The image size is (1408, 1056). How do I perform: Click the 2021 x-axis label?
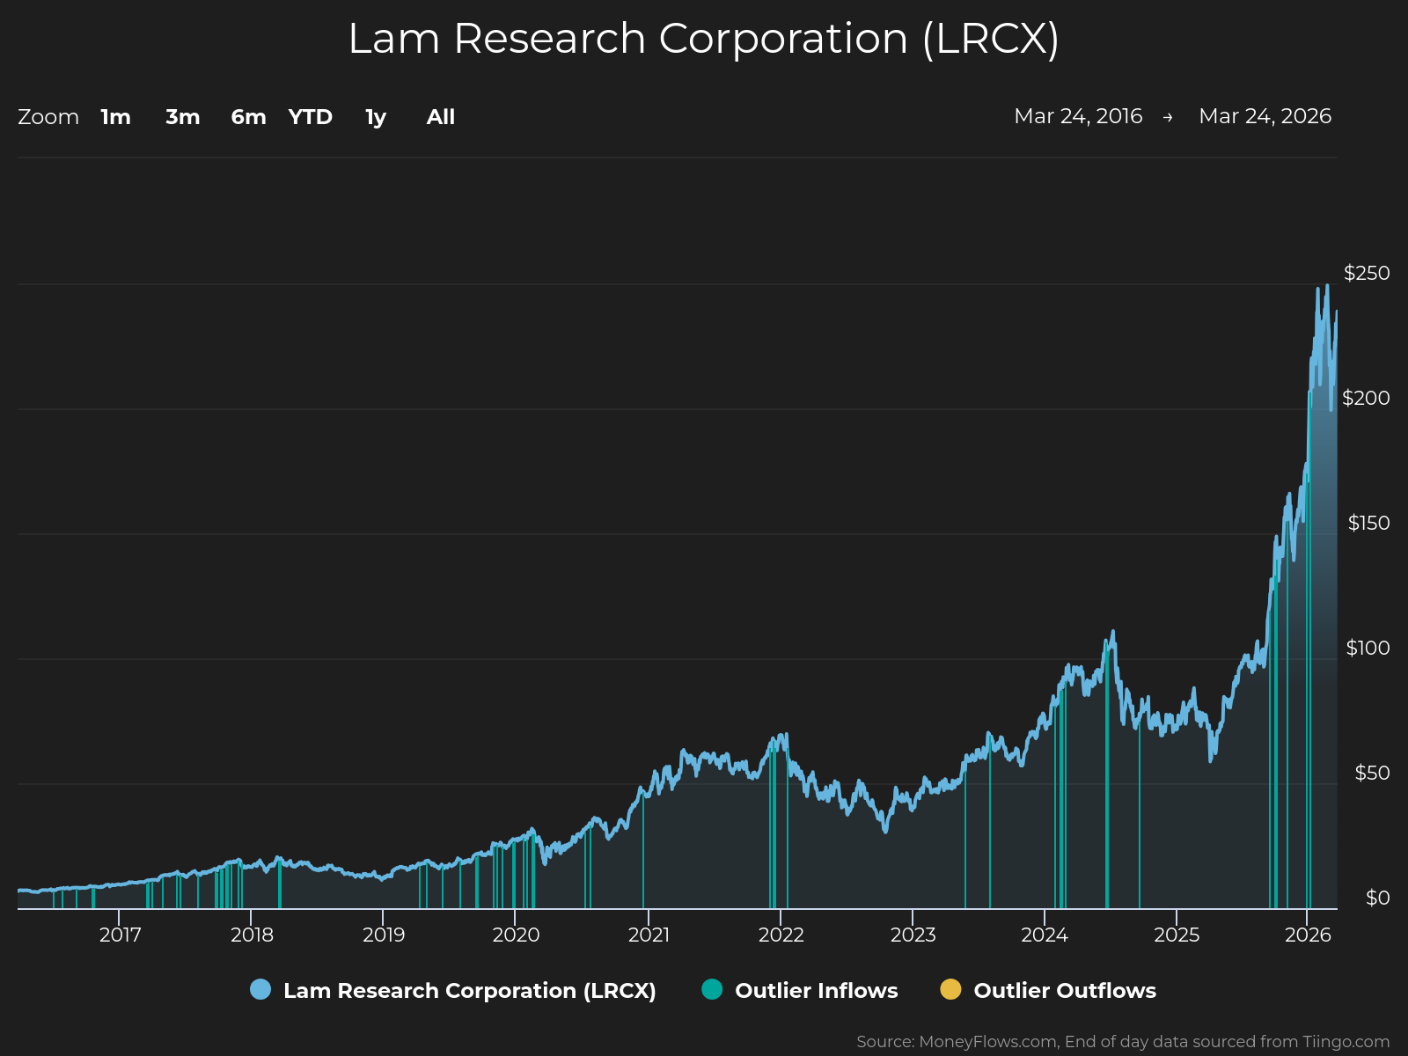coord(649,935)
